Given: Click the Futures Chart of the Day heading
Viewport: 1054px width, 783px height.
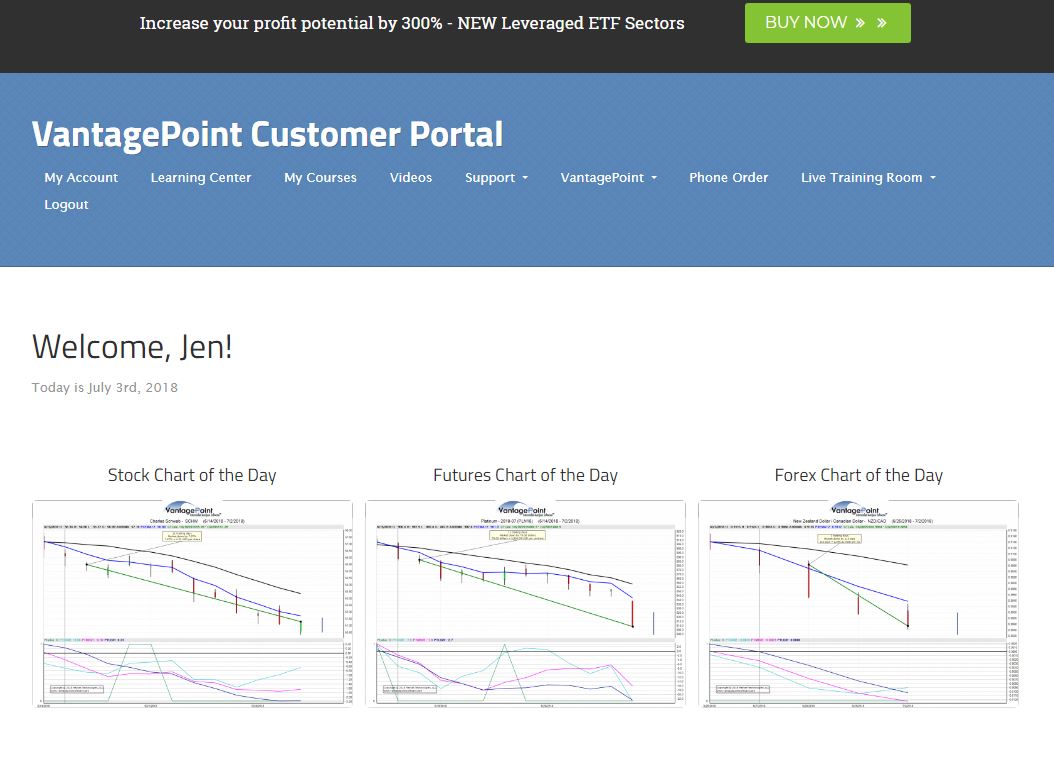Looking at the screenshot, I should 525,475.
